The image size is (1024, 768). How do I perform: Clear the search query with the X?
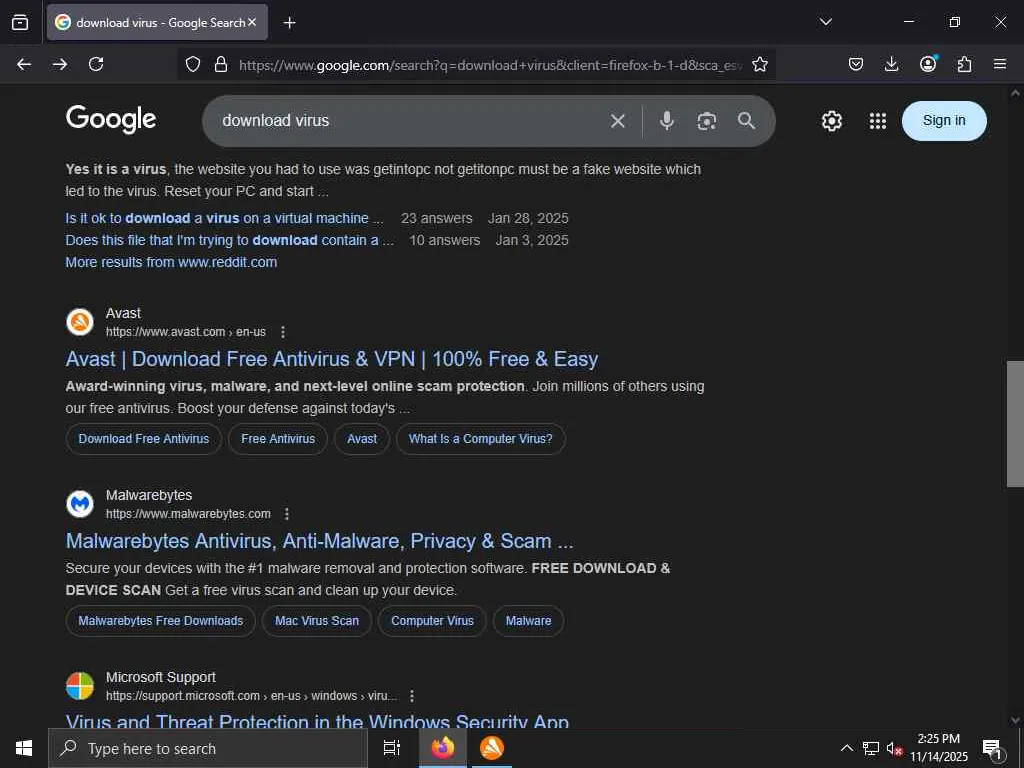click(618, 121)
